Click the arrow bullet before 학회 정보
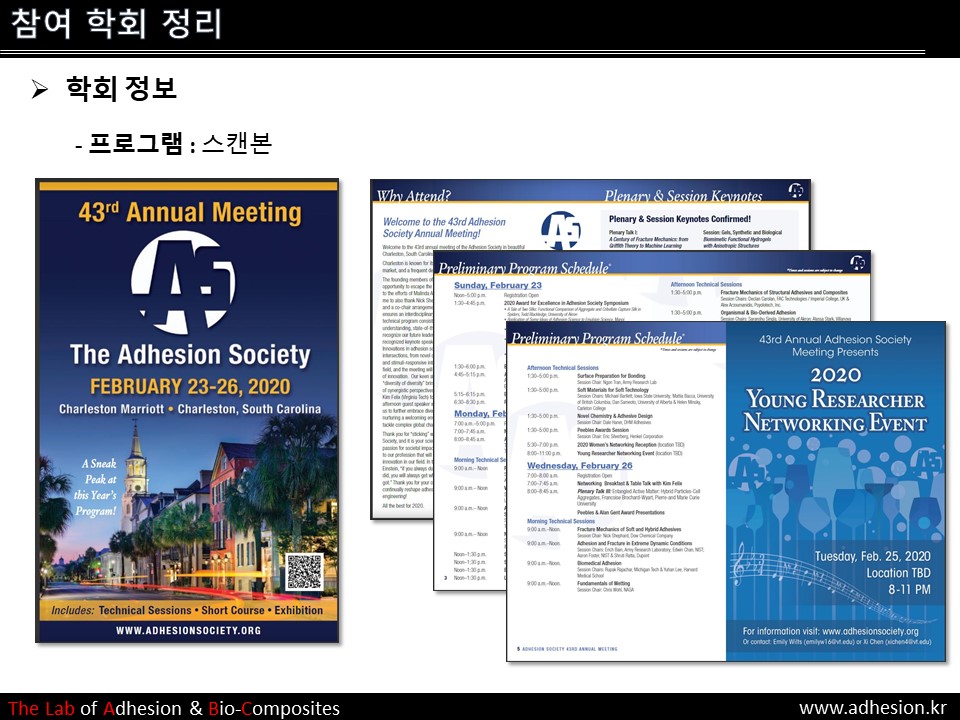 point(39,89)
